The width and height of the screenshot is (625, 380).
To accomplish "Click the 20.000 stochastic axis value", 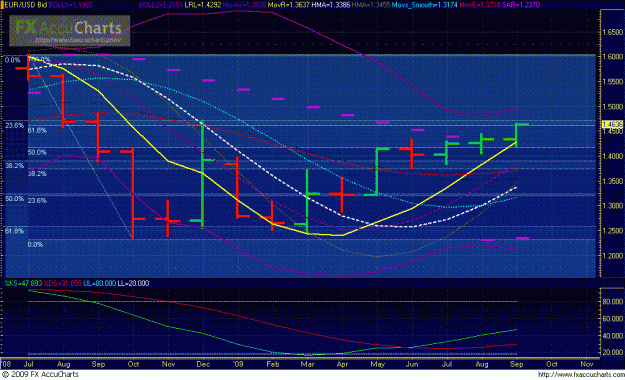I will pos(613,352).
